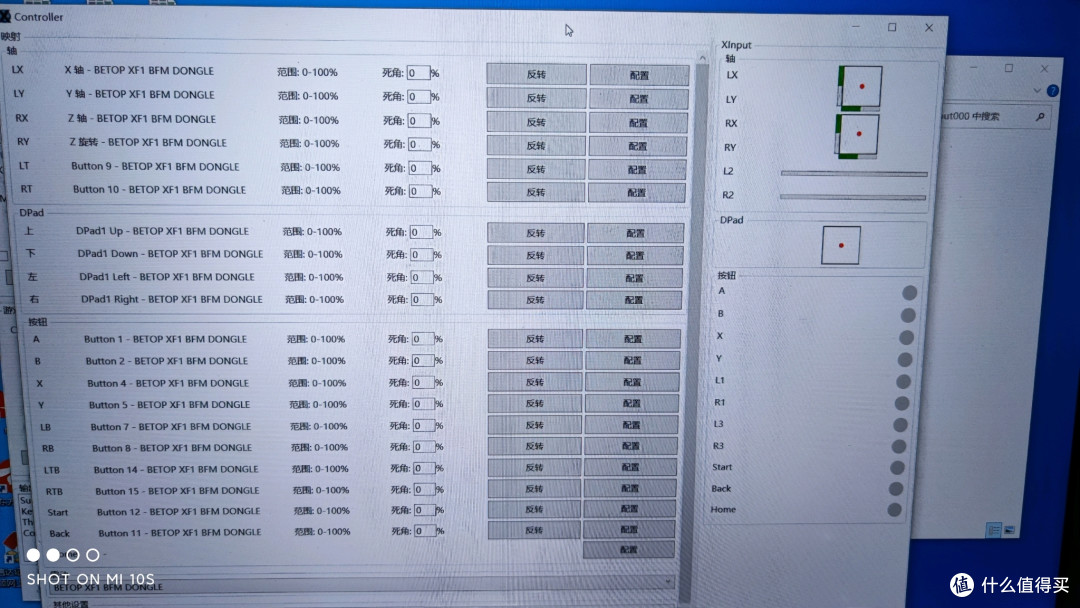The height and width of the screenshot is (608, 1080).
Task: Focus the Back Button 11 dead zone field
Action: click(426, 531)
